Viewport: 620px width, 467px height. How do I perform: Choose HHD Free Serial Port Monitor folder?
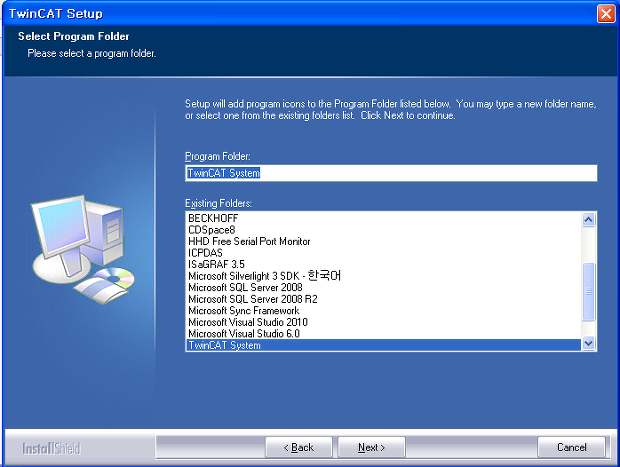click(384, 241)
